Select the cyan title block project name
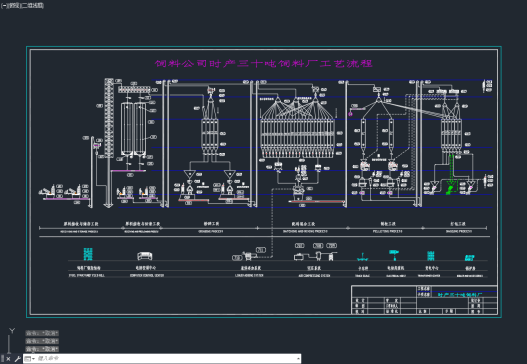 [x=460, y=295]
